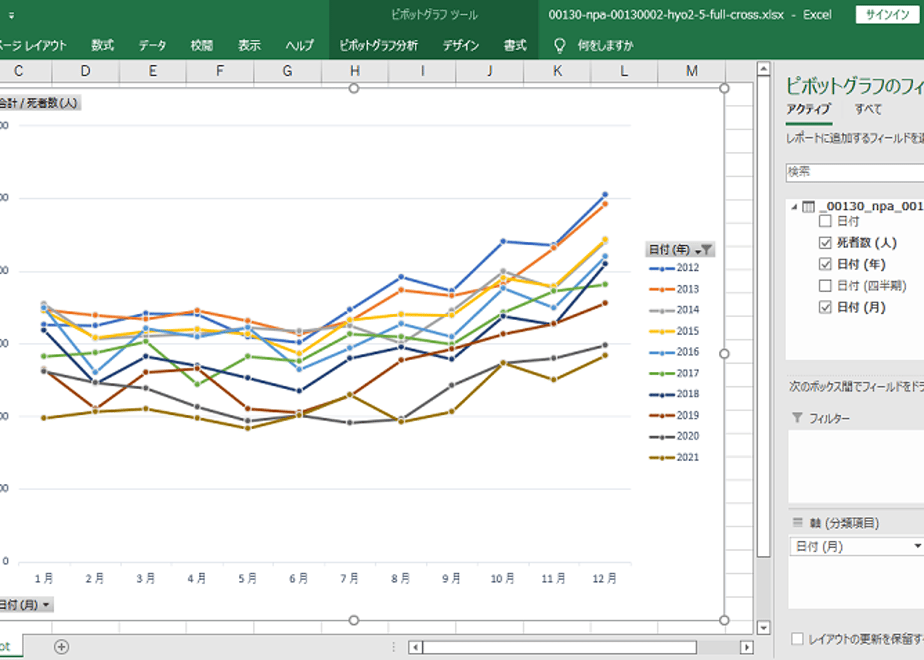Viewport: 924px width, 660px height.
Task: Select column header H
Action: 355,71
